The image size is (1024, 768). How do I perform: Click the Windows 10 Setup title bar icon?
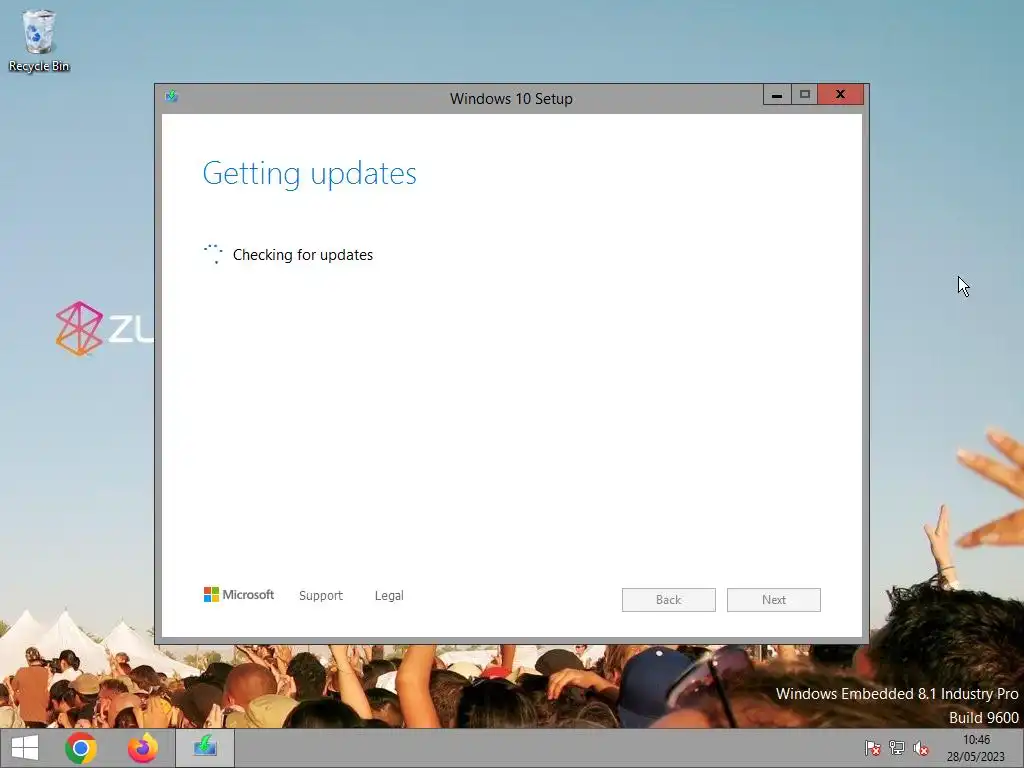[x=171, y=97]
